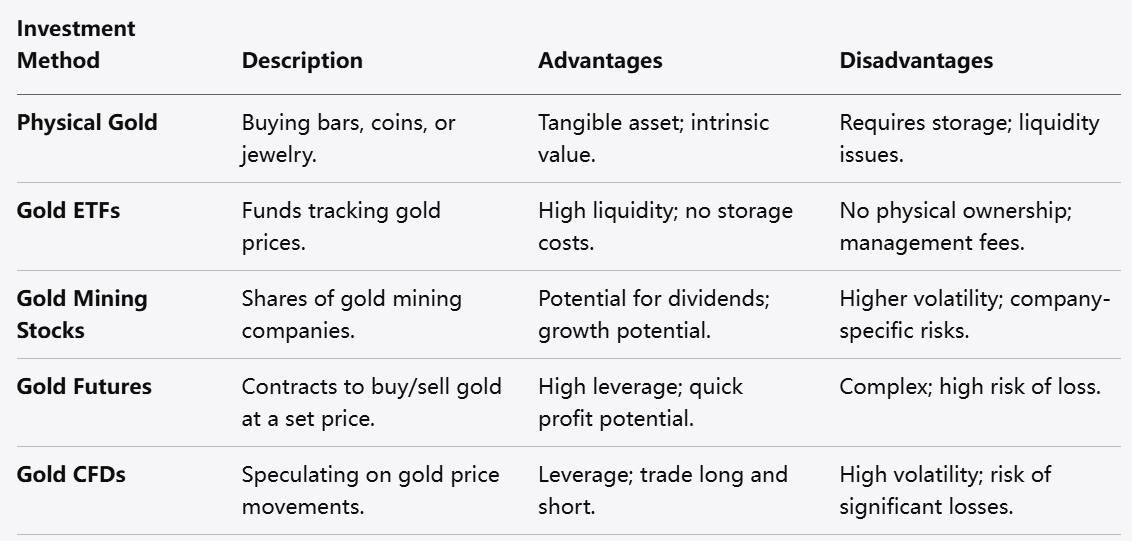The height and width of the screenshot is (541, 1132).
Task: Click the Disadvantages column header
Action: (916, 61)
